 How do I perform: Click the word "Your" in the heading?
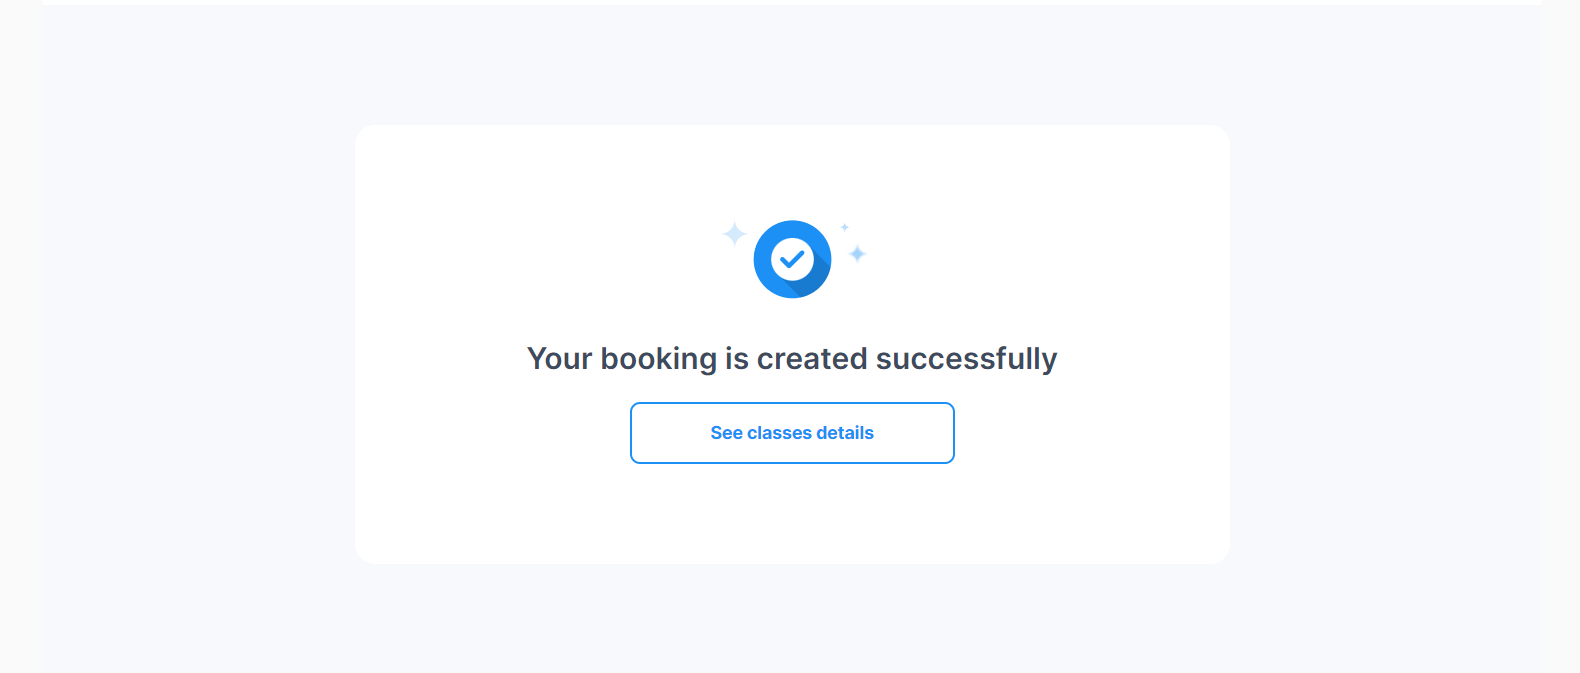[x=560, y=359]
